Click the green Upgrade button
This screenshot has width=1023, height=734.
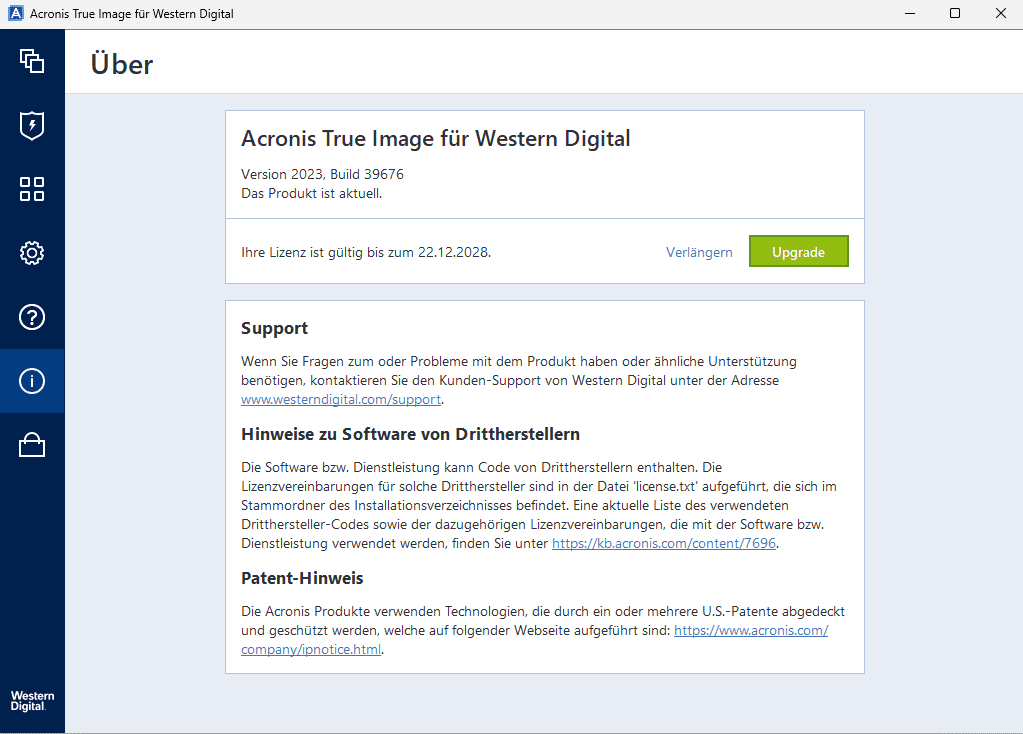pyautogui.click(x=799, y=252)
